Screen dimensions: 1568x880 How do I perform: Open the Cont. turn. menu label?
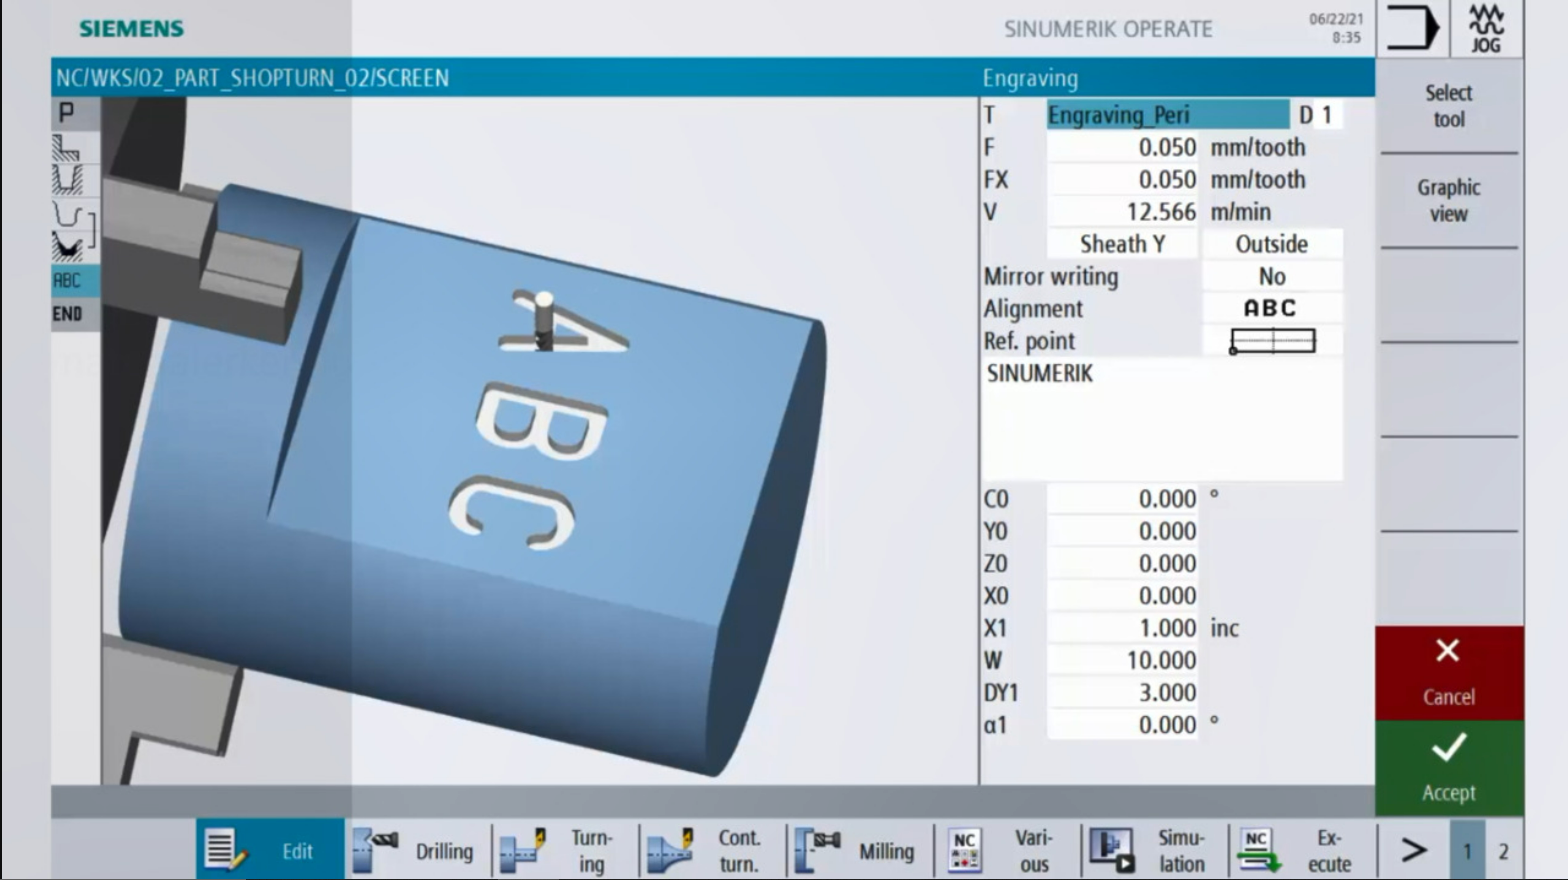point(739,851)
